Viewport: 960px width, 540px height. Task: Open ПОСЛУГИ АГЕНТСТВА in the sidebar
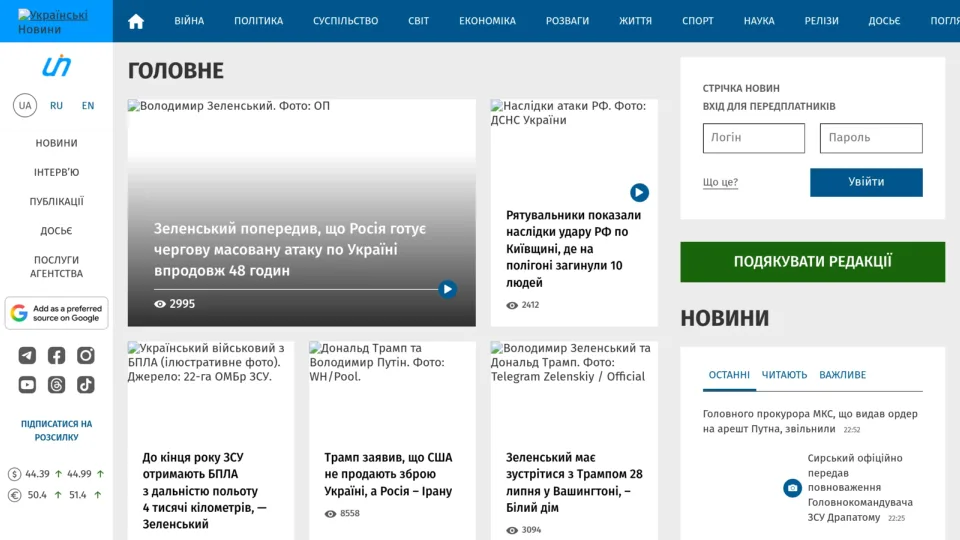click(x=56, y=267)
